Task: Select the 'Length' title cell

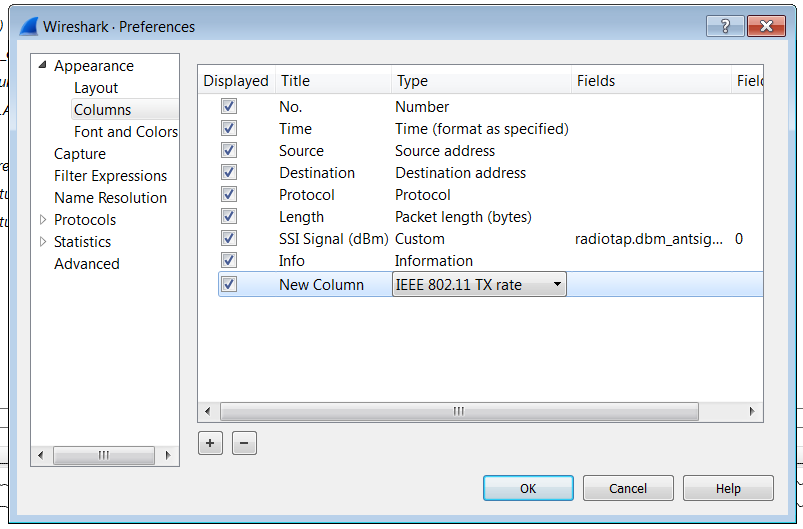Action: [301, 217]
